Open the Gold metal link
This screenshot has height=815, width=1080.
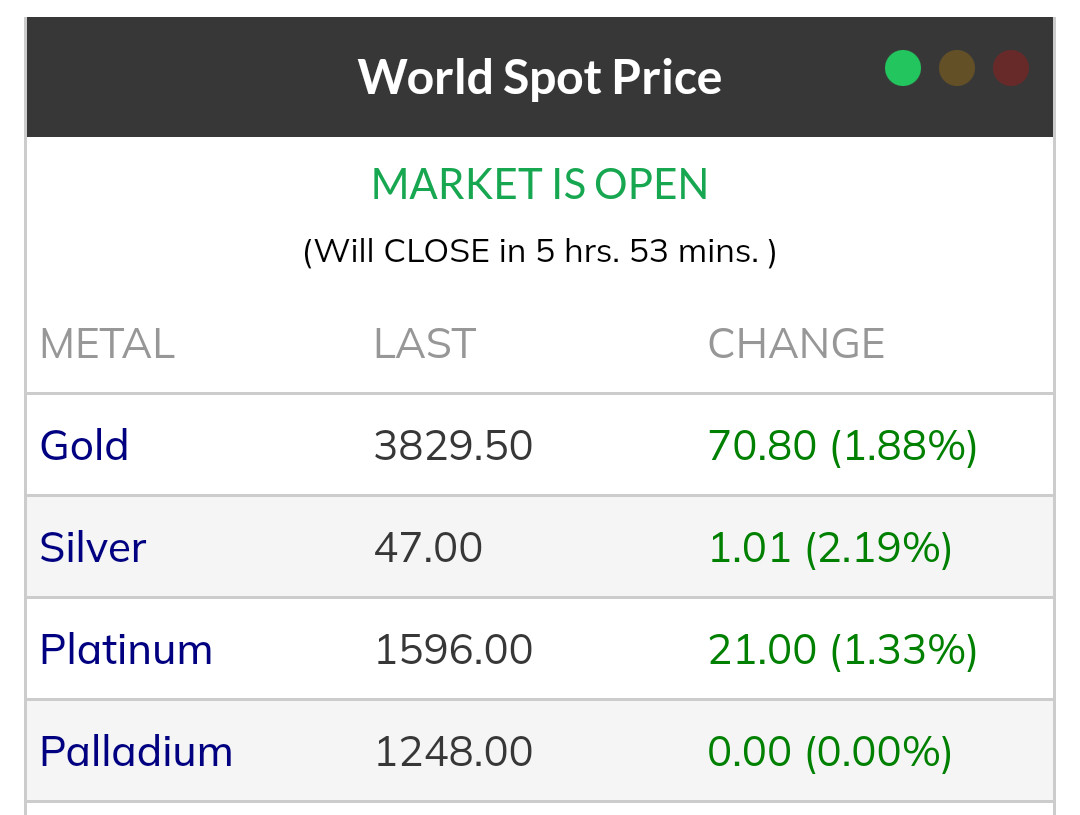coord(84,446)
